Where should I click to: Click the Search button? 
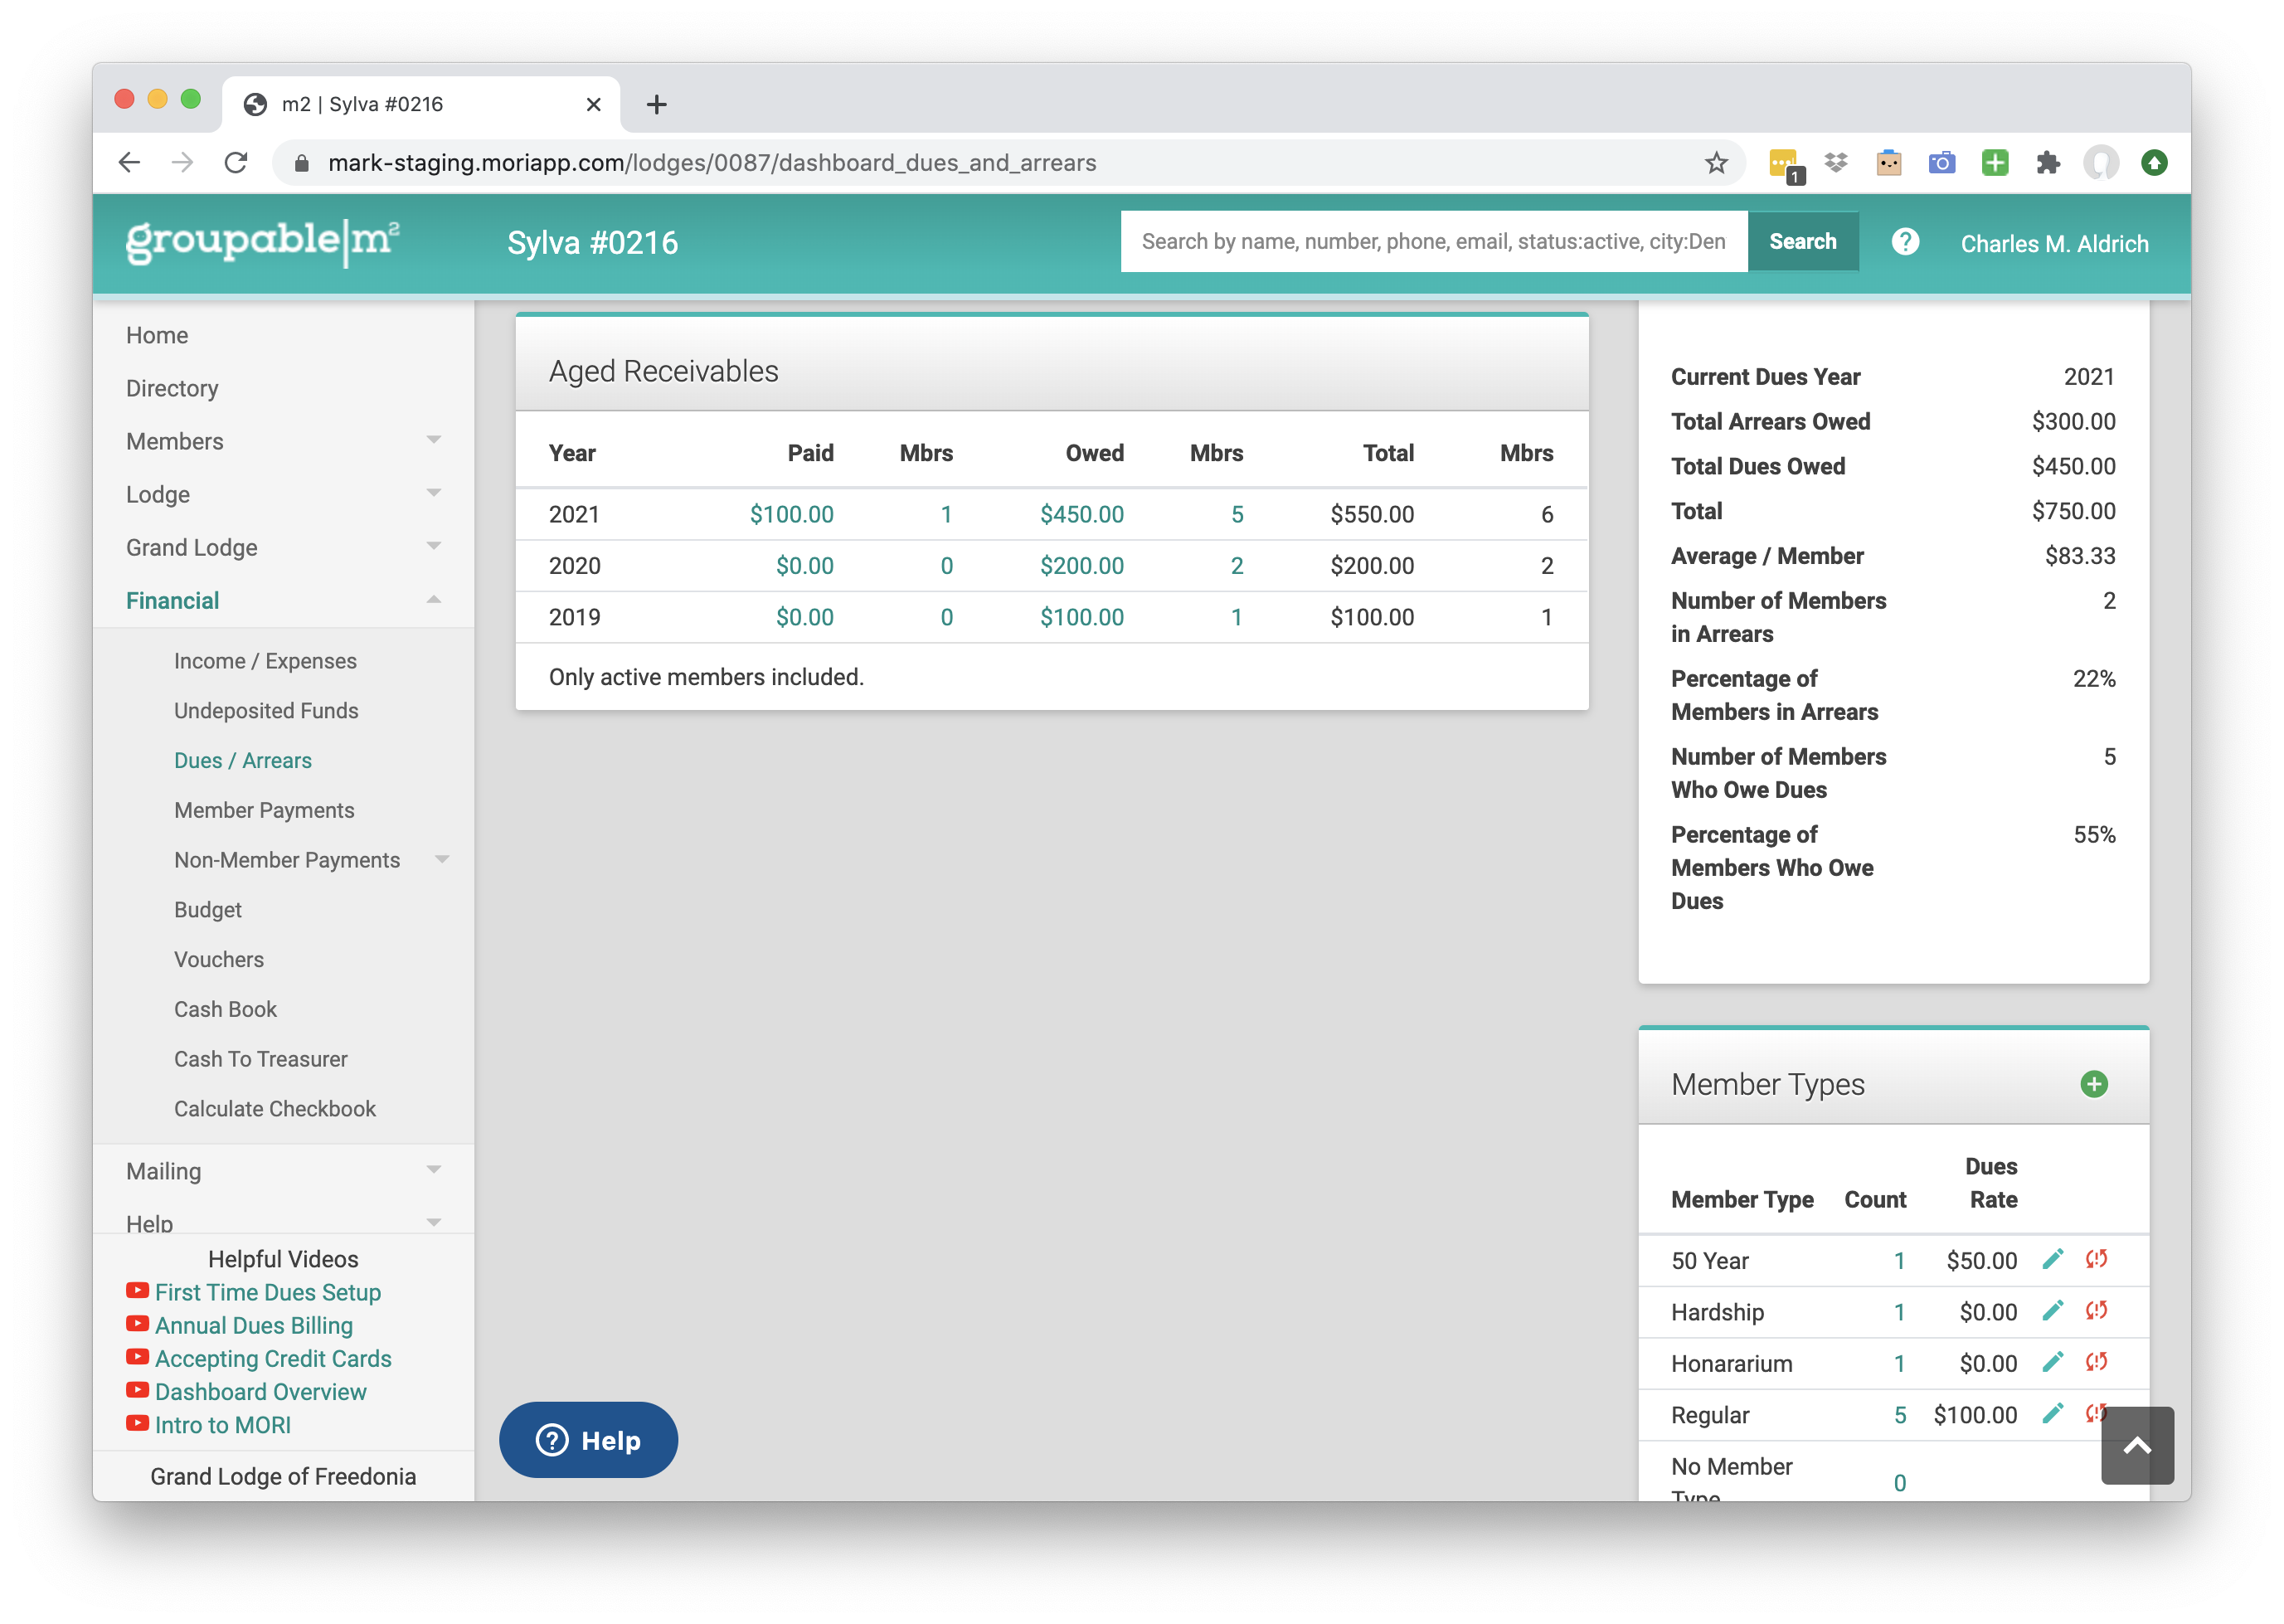(x=1802, y=242)
